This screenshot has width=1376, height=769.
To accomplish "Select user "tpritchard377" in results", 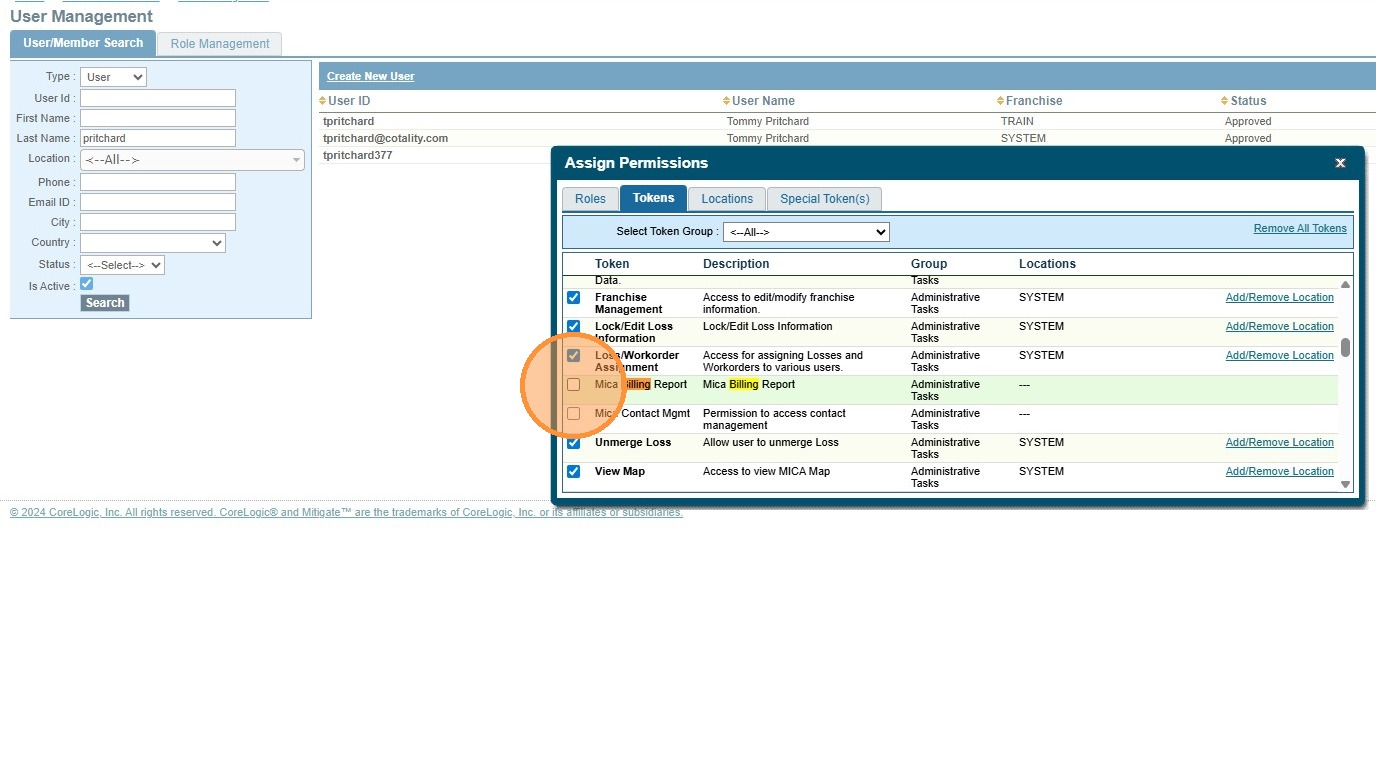I will coord(357,156).
